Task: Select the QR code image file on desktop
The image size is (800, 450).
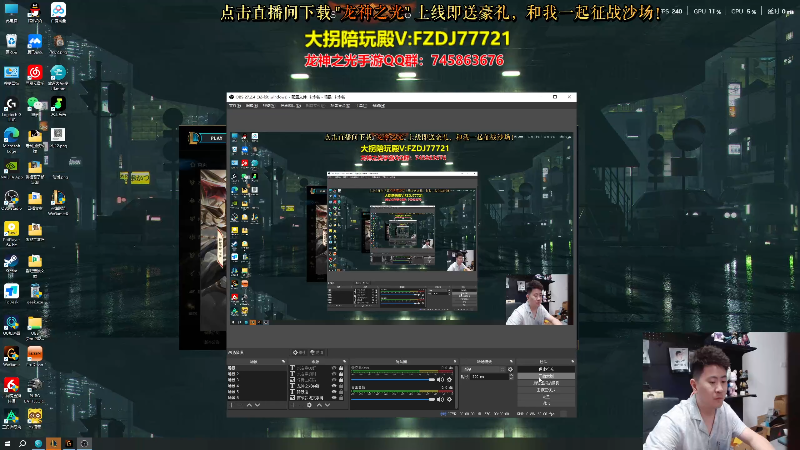Action: (58, 137)
